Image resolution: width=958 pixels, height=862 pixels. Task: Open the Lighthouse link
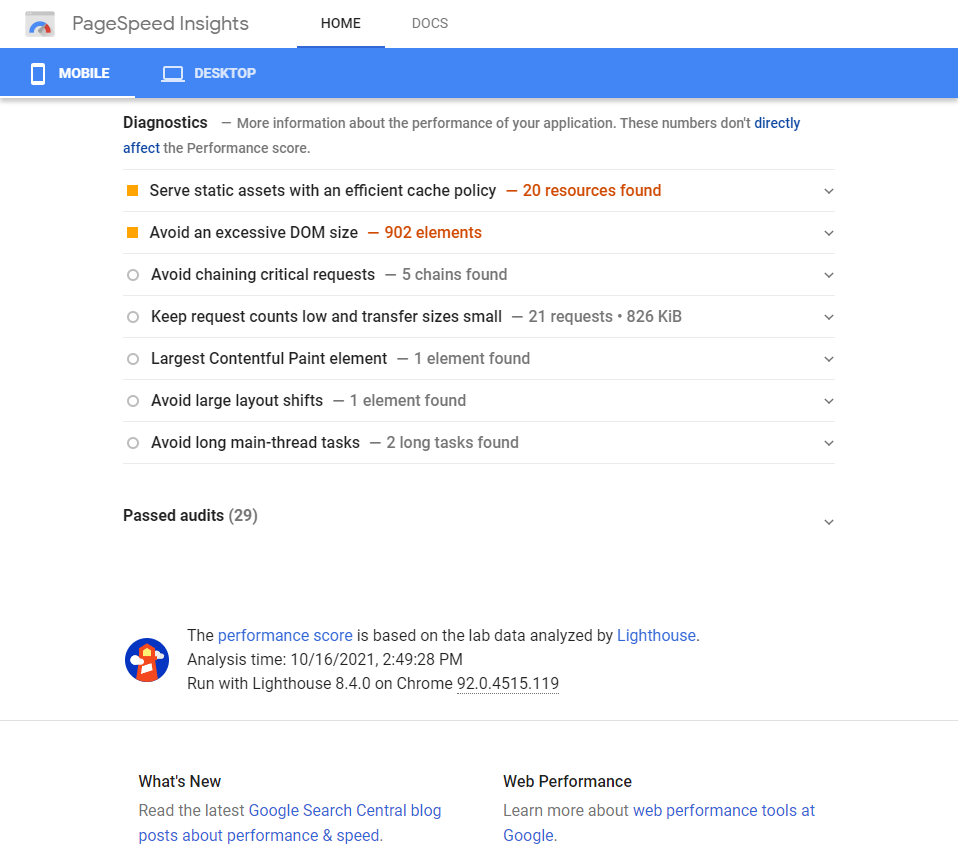point(656,635)
